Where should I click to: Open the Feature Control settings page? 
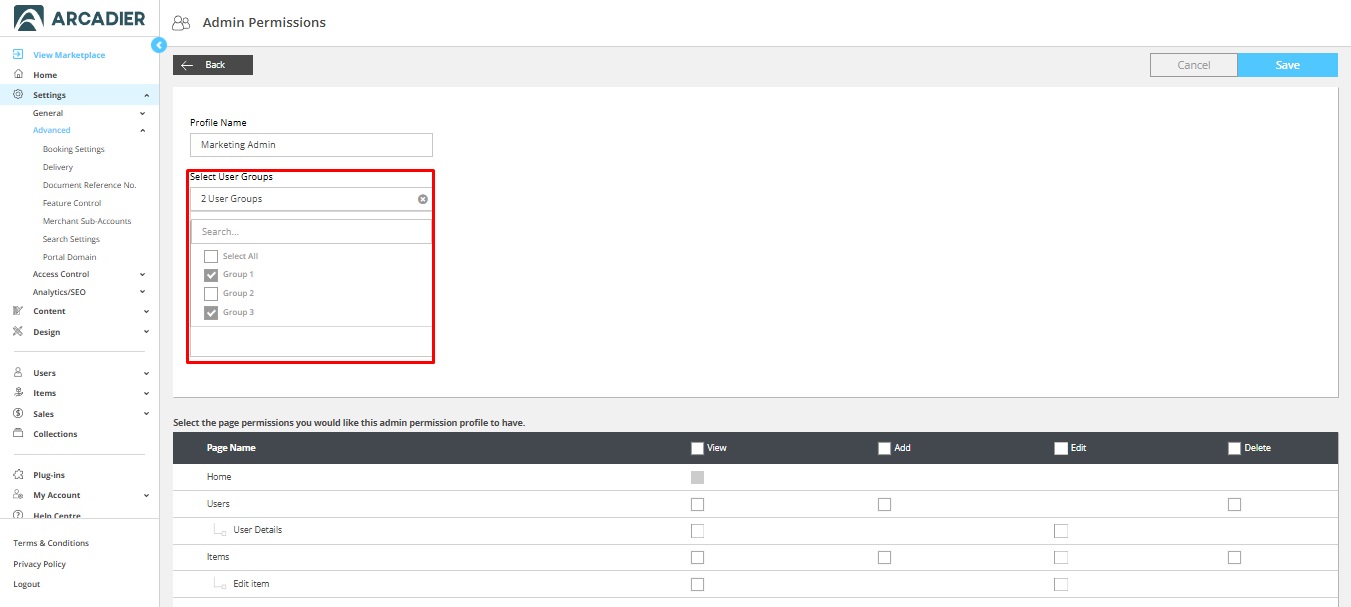pyautogui.click(x=72, y=203)
